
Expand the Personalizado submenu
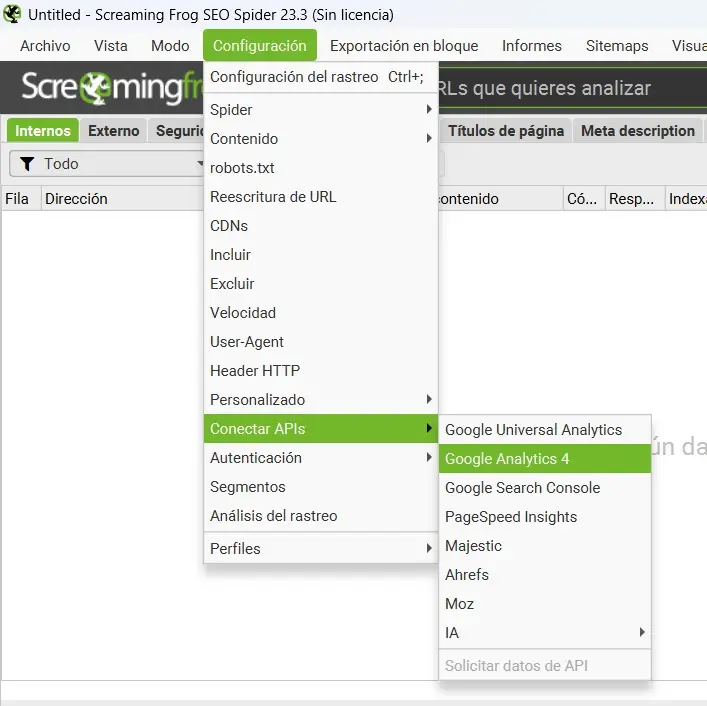pyautogui.click(x=321, y=399)
